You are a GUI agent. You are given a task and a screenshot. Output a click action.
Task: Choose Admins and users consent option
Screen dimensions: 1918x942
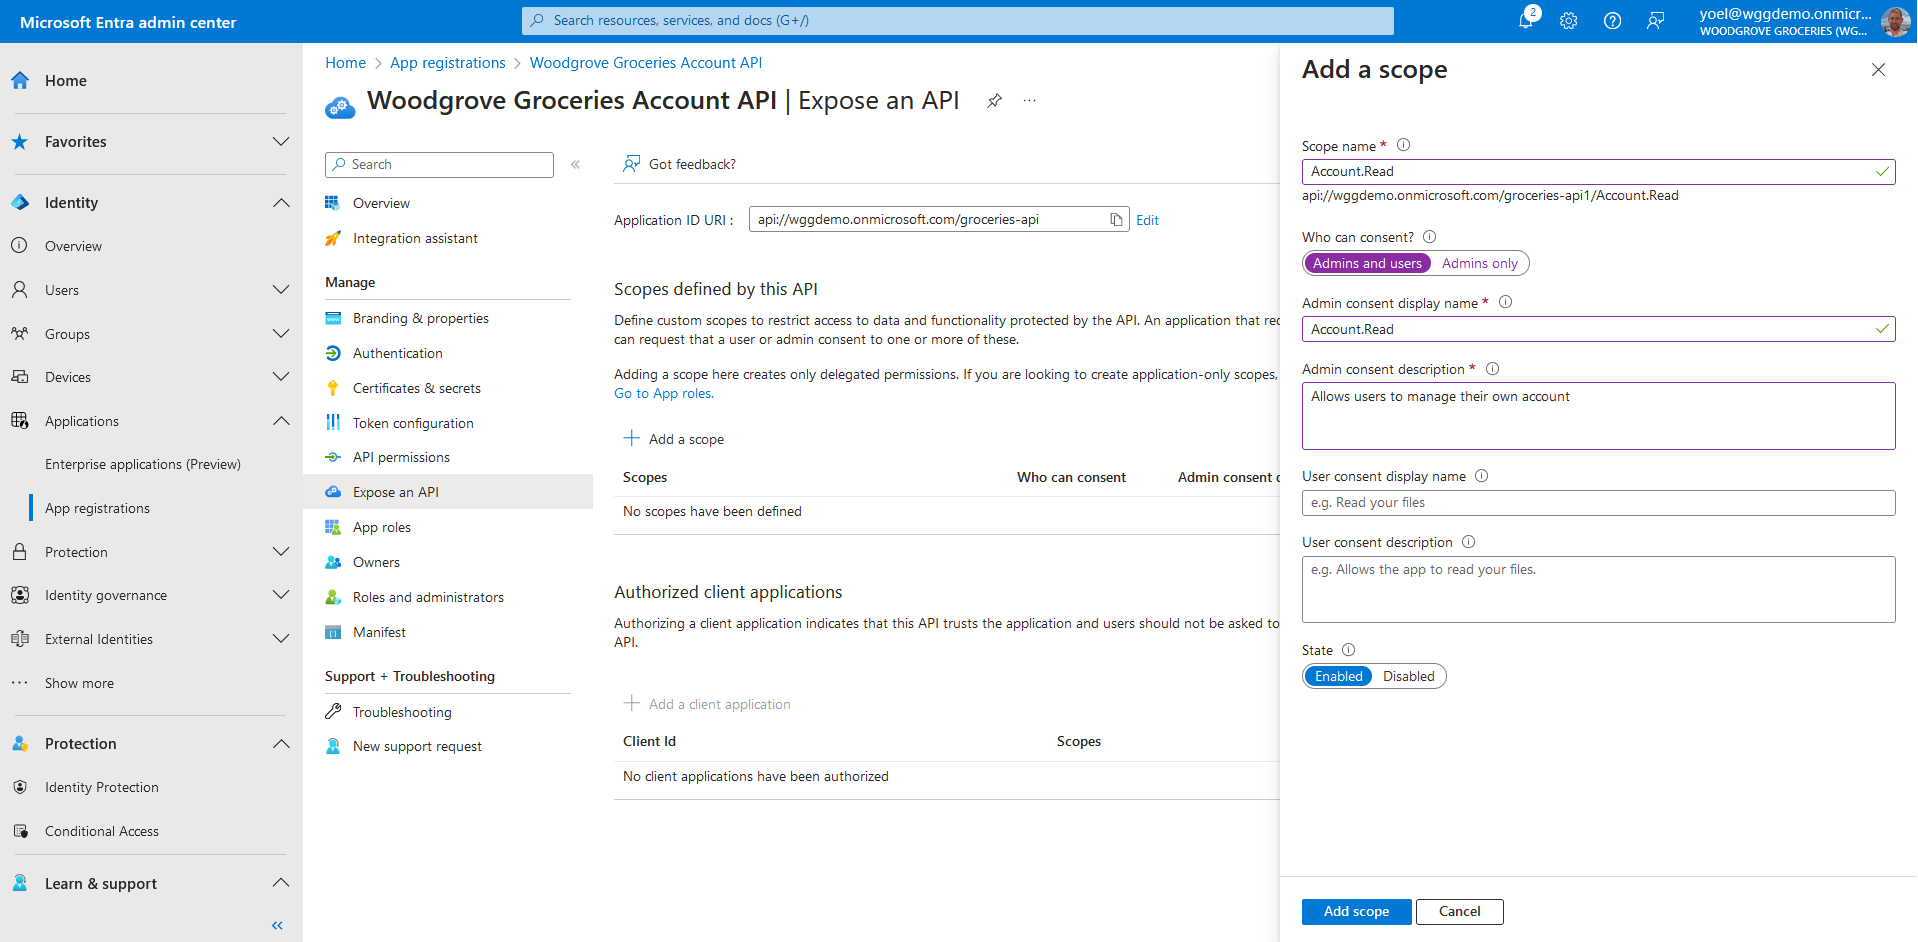pos(1366,264)
